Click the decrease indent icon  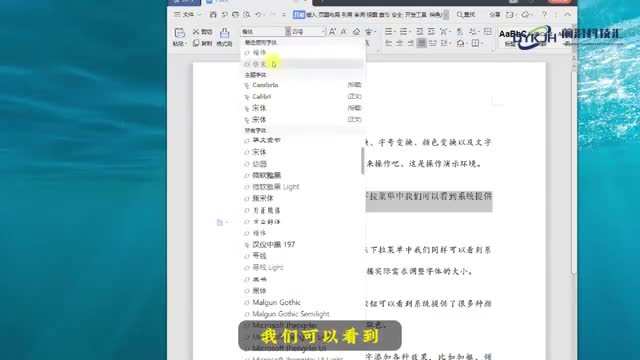[x=420, y=31]
